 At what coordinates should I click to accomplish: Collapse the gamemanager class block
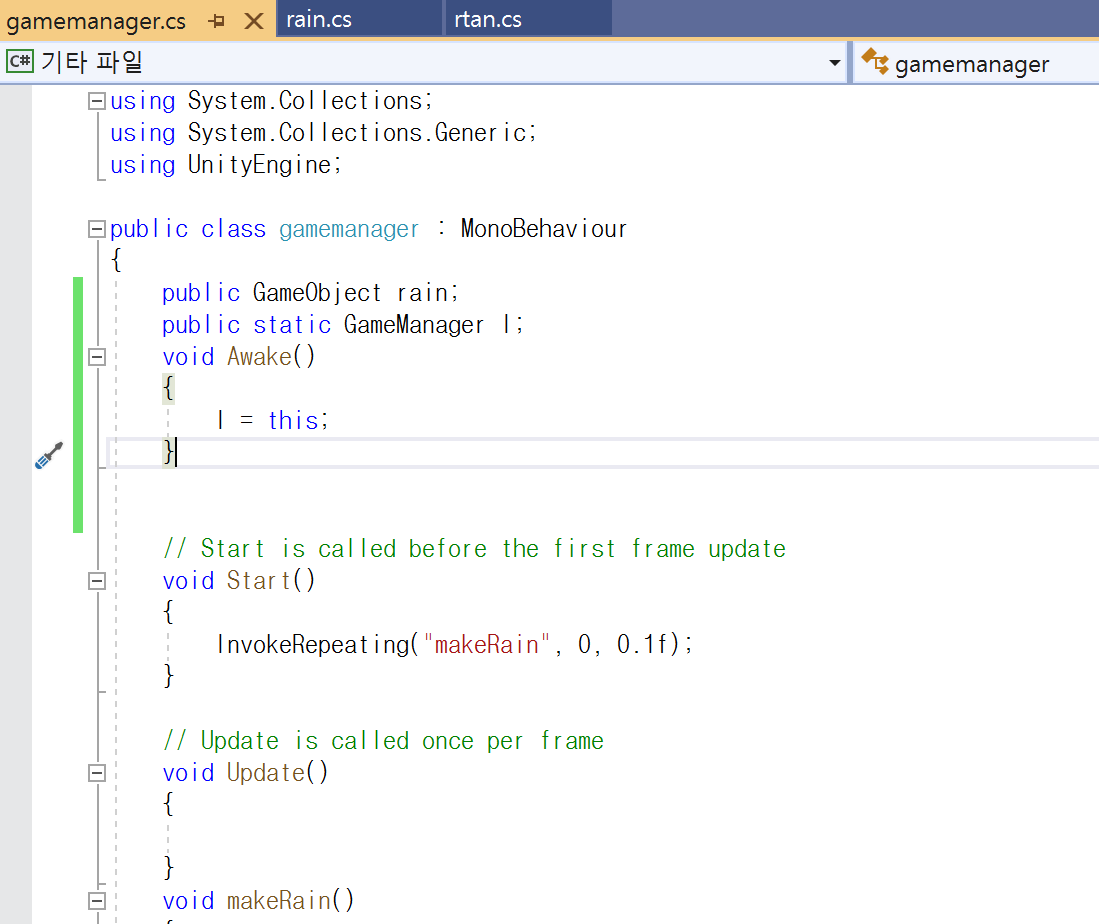pyautogui.click(x=97, y=229)
